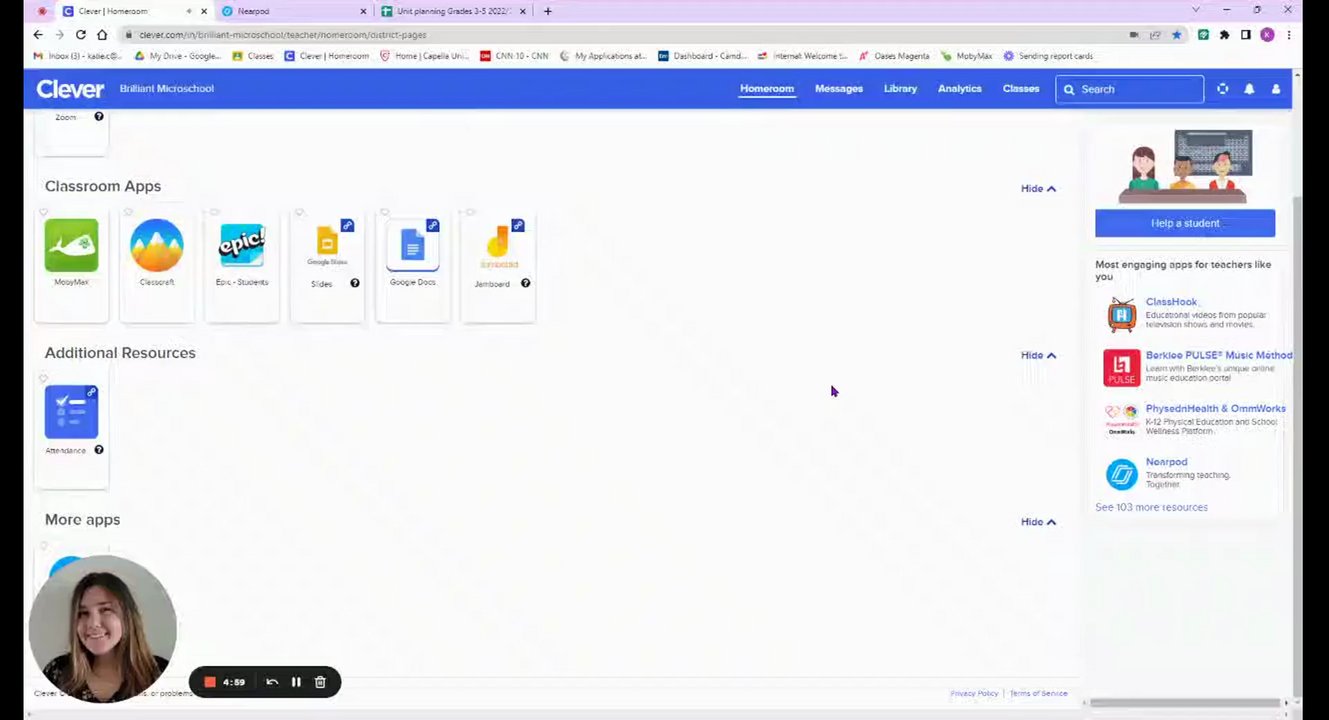Screen dimensions: 1329x720
Task: Bookmark this page with the star icon
Action: point(1177,34)
